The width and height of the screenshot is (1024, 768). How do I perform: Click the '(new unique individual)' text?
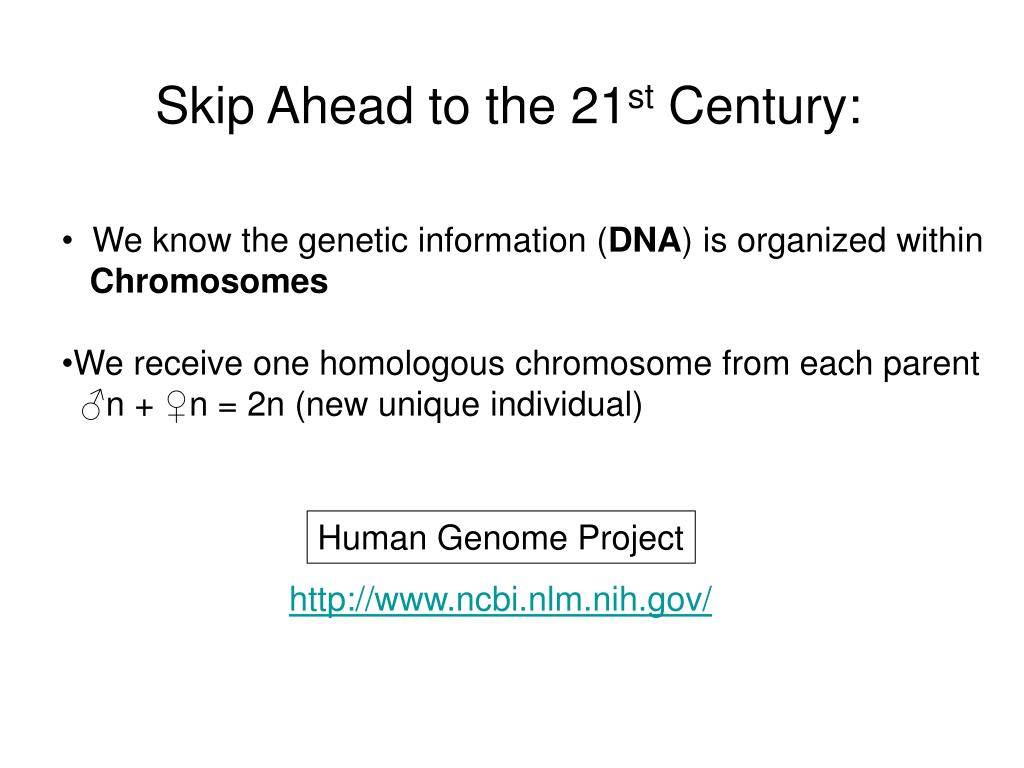pyautogui.click(x=469, y=406)
